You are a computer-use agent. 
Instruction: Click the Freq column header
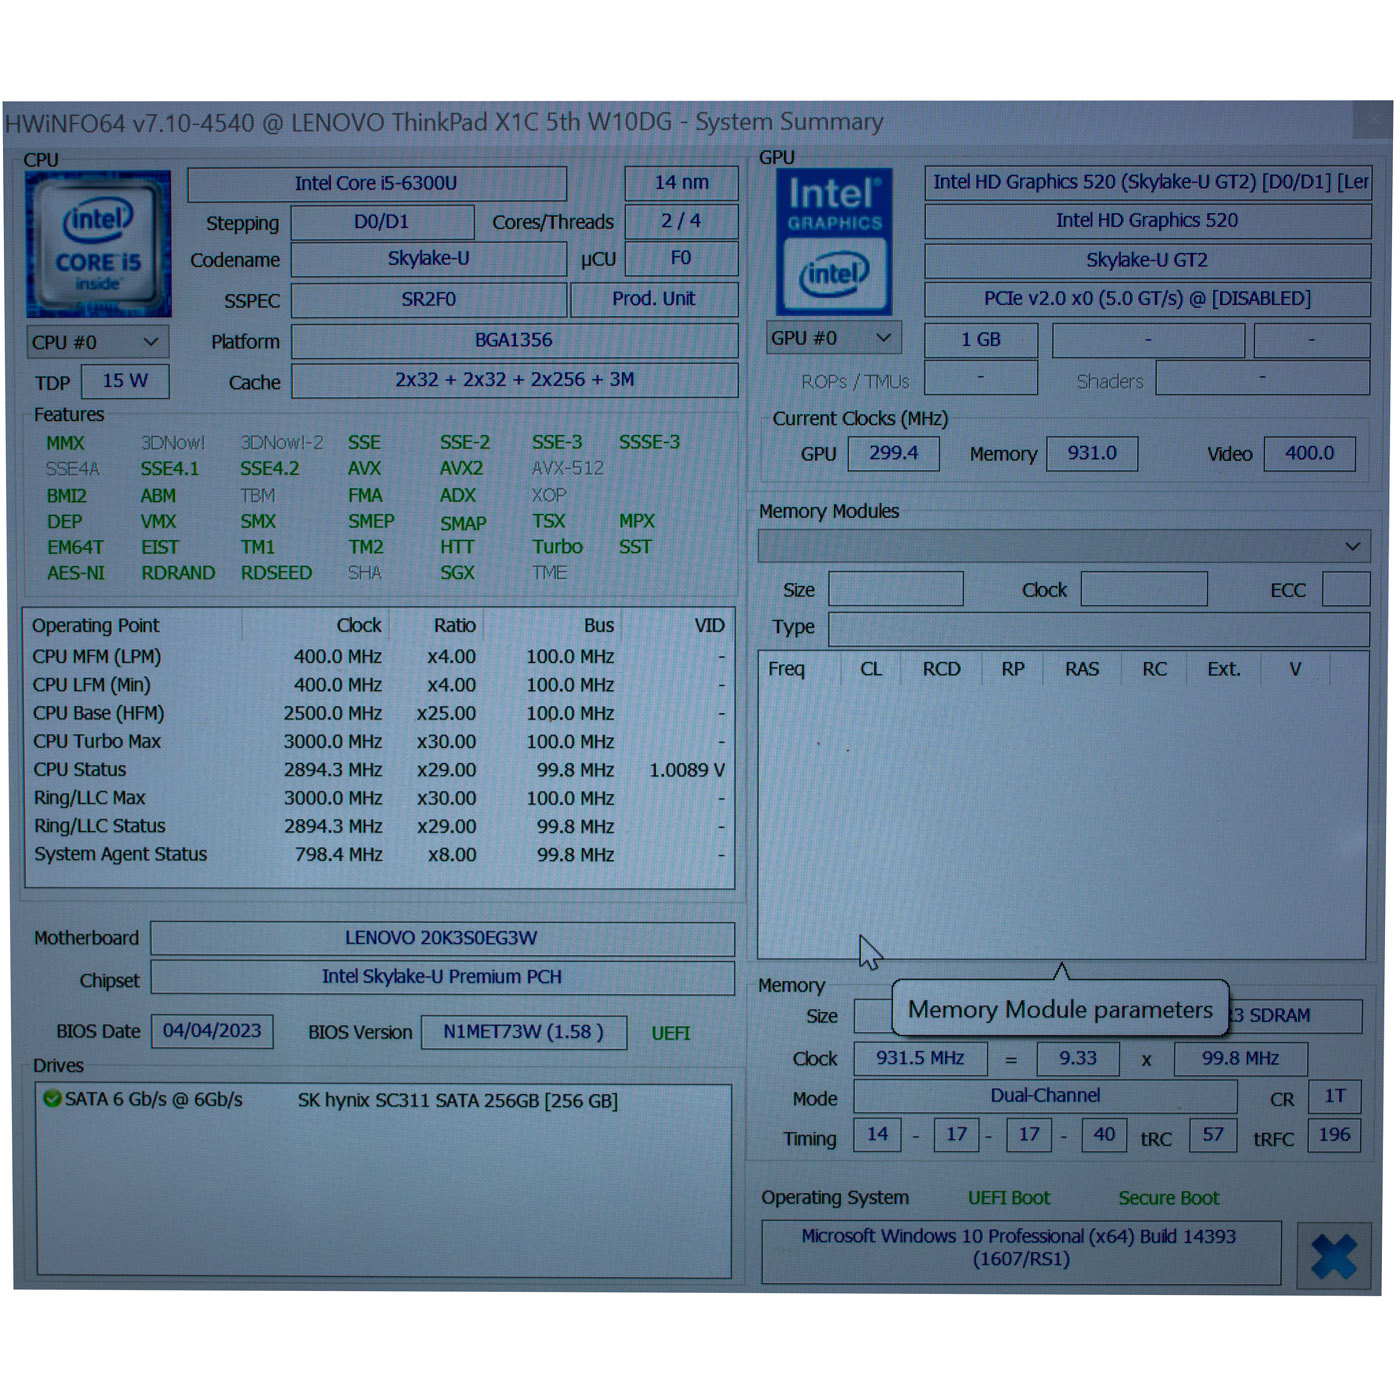786,669
